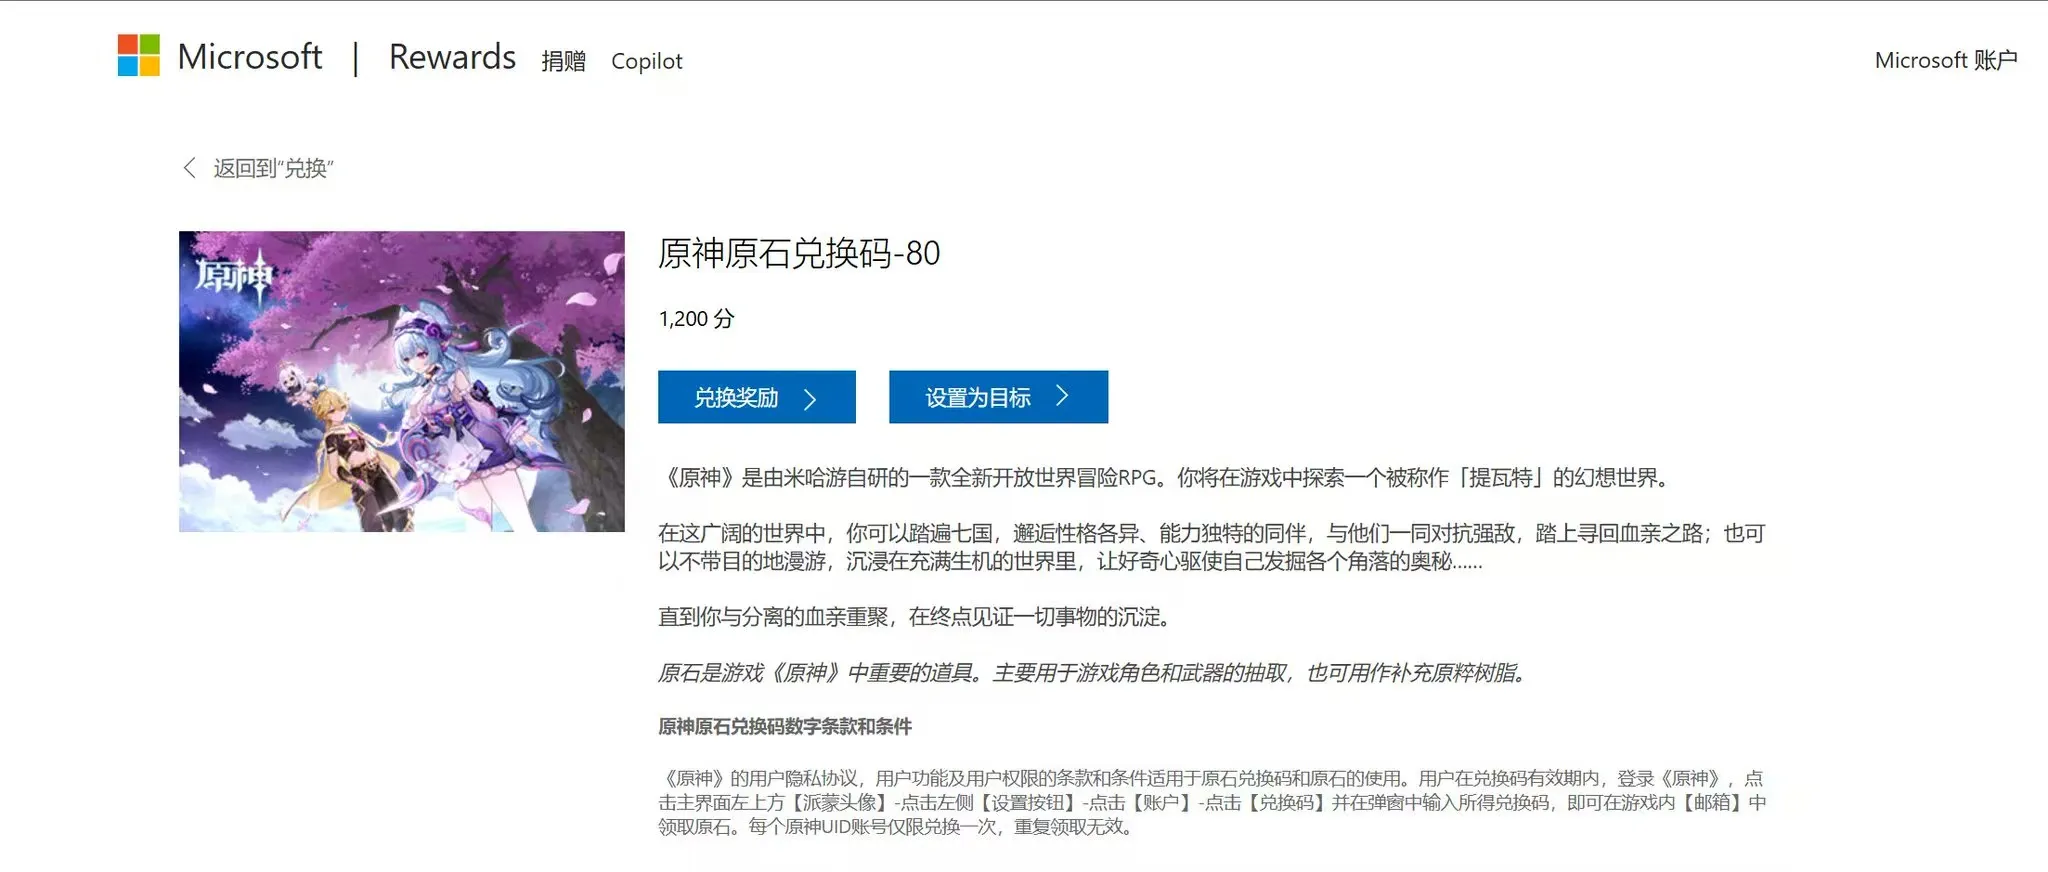Screen dimensions: 2048x872
Task: Open the Copilot menu item
Action: (x=646, y=61)
